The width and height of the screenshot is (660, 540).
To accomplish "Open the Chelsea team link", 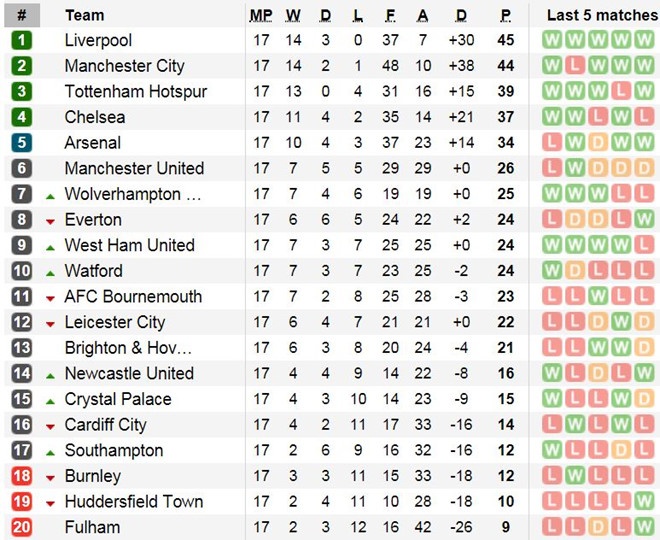I will tap(95, 117).
